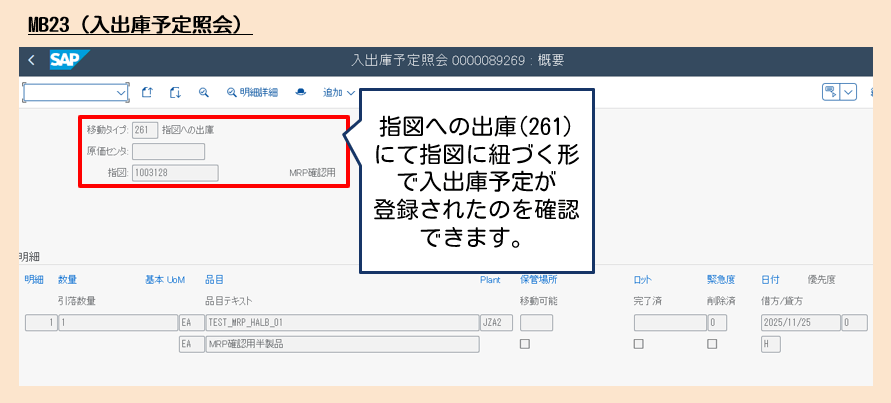Viewport: 891px width, 403px height.
Task: Open the transaction command field dropdown
Action: (121, 93)
